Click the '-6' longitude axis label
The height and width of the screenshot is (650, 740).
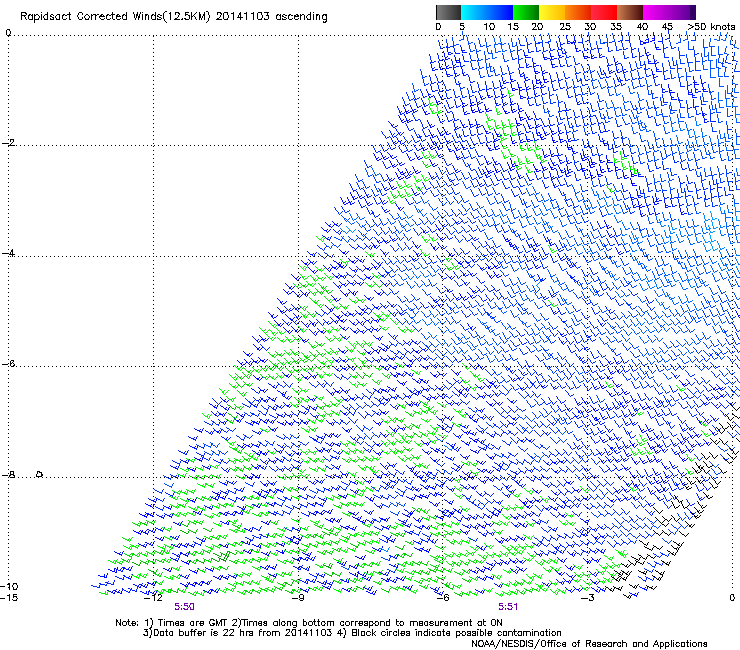click(x=443, y=598)
